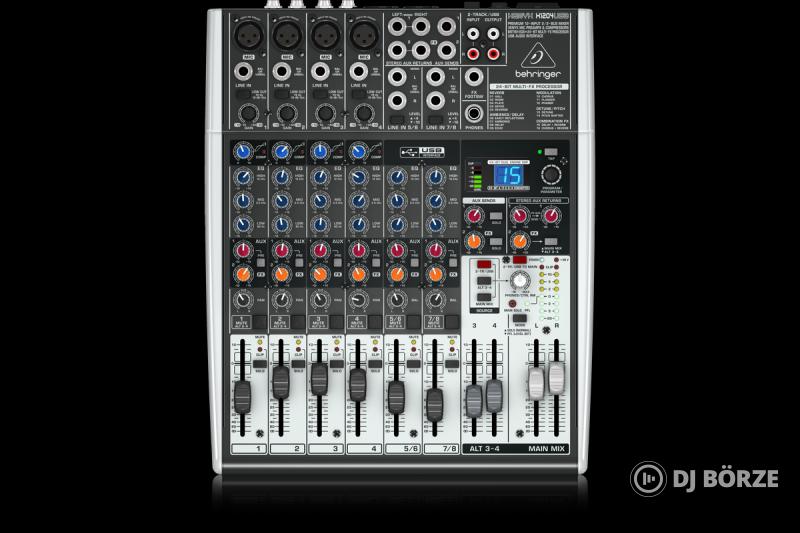800x533 pixels.
Task: Click the "24-BIT MULTI-FX PROCESSOR" heading
Action: (528, 87)
